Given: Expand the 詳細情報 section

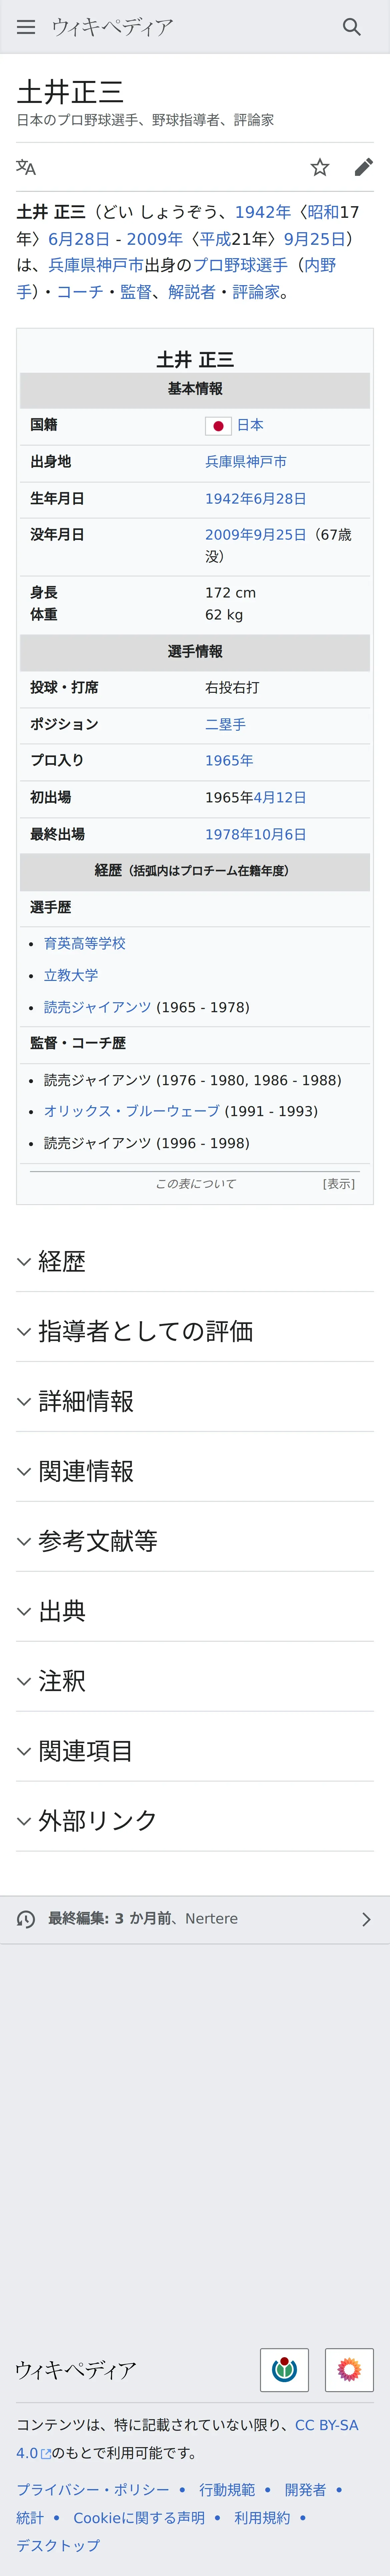Looking at the screenshot, I should [86, 1401].
